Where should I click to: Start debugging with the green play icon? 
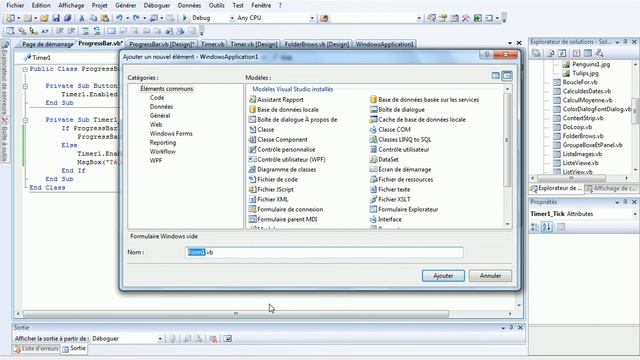[x=184, y=18]
